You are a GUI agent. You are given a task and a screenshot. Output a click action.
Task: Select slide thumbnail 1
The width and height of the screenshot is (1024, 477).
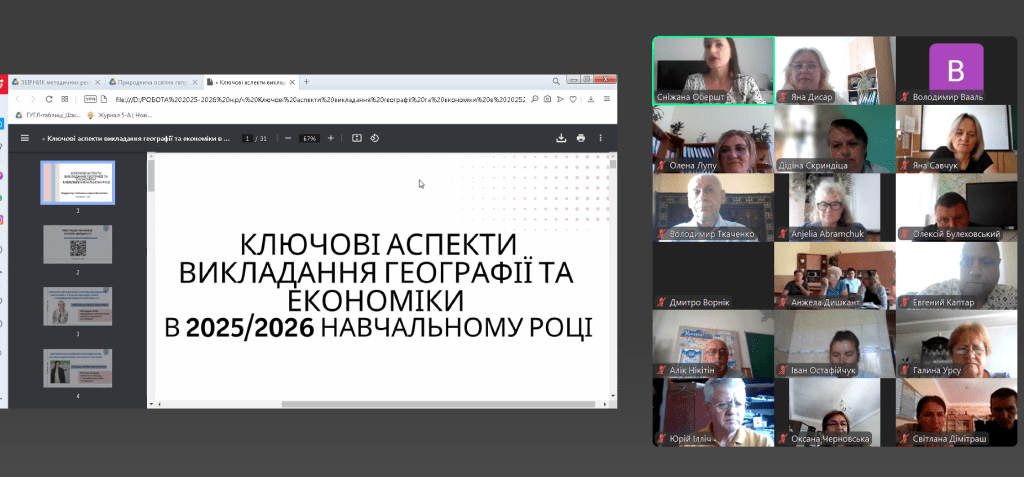click(x=78, y=182)
